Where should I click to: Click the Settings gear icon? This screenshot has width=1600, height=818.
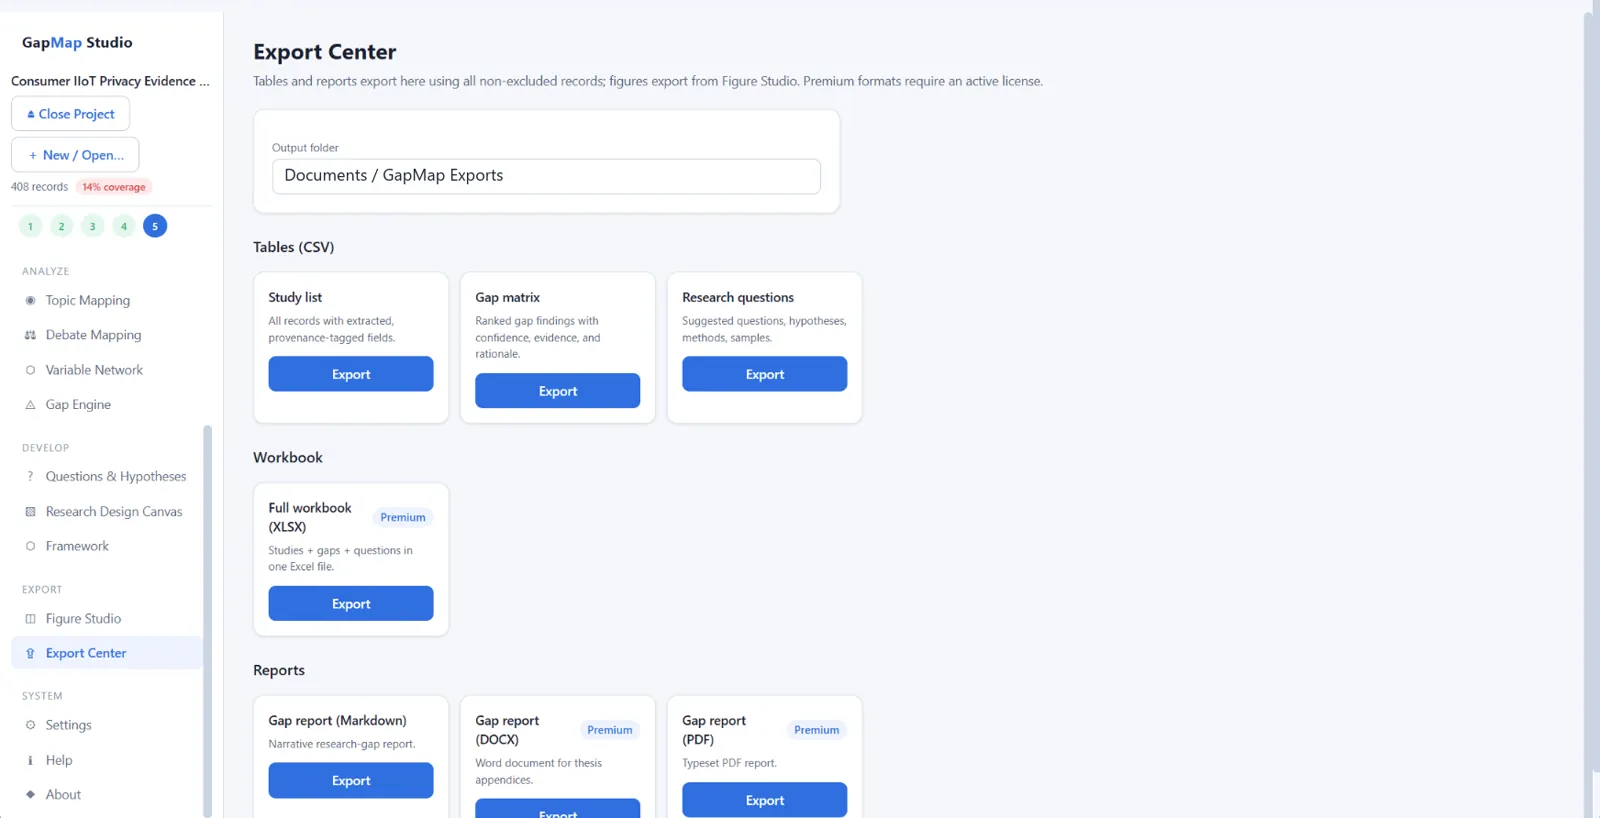point(30,725)
